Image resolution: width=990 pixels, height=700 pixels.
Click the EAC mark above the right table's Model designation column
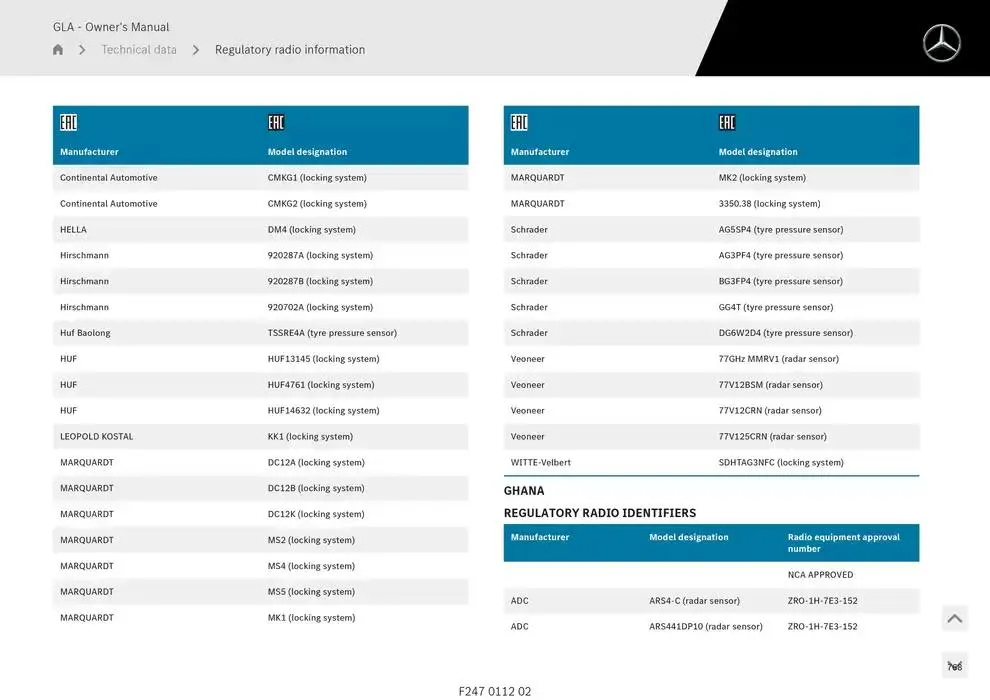pos(727,123)
